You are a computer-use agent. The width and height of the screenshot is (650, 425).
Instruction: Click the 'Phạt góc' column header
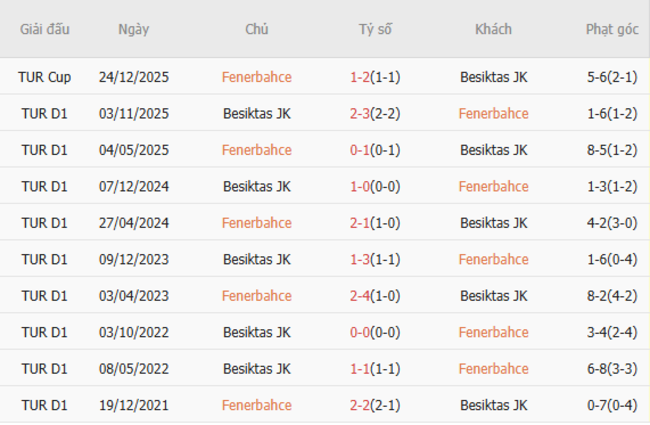pyautogui.click(x=612, y=29)
